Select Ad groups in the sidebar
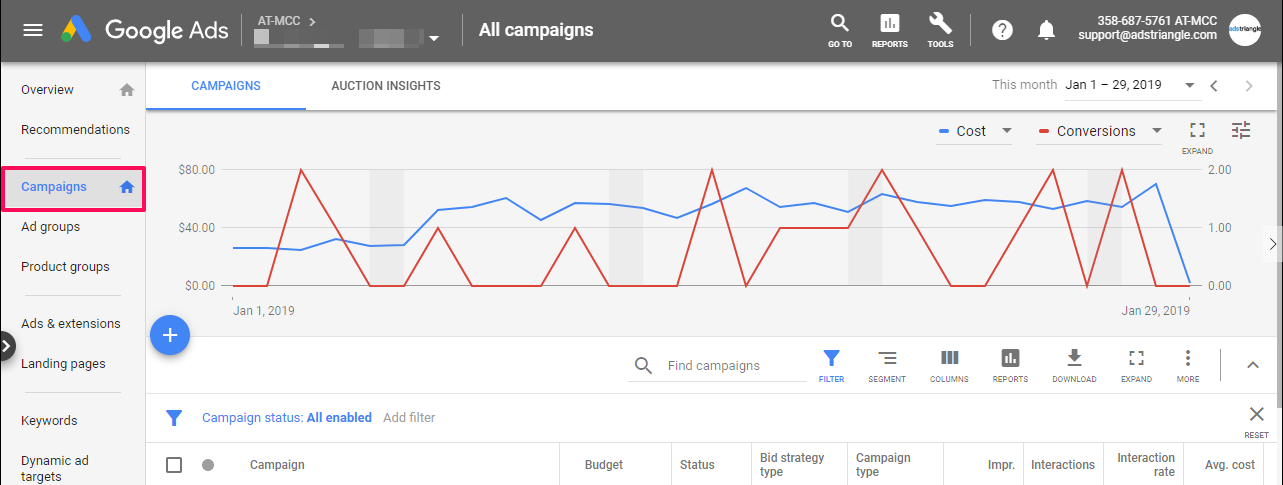The width and height of the screenshot is (1283, 485). [x=51, y=227]
